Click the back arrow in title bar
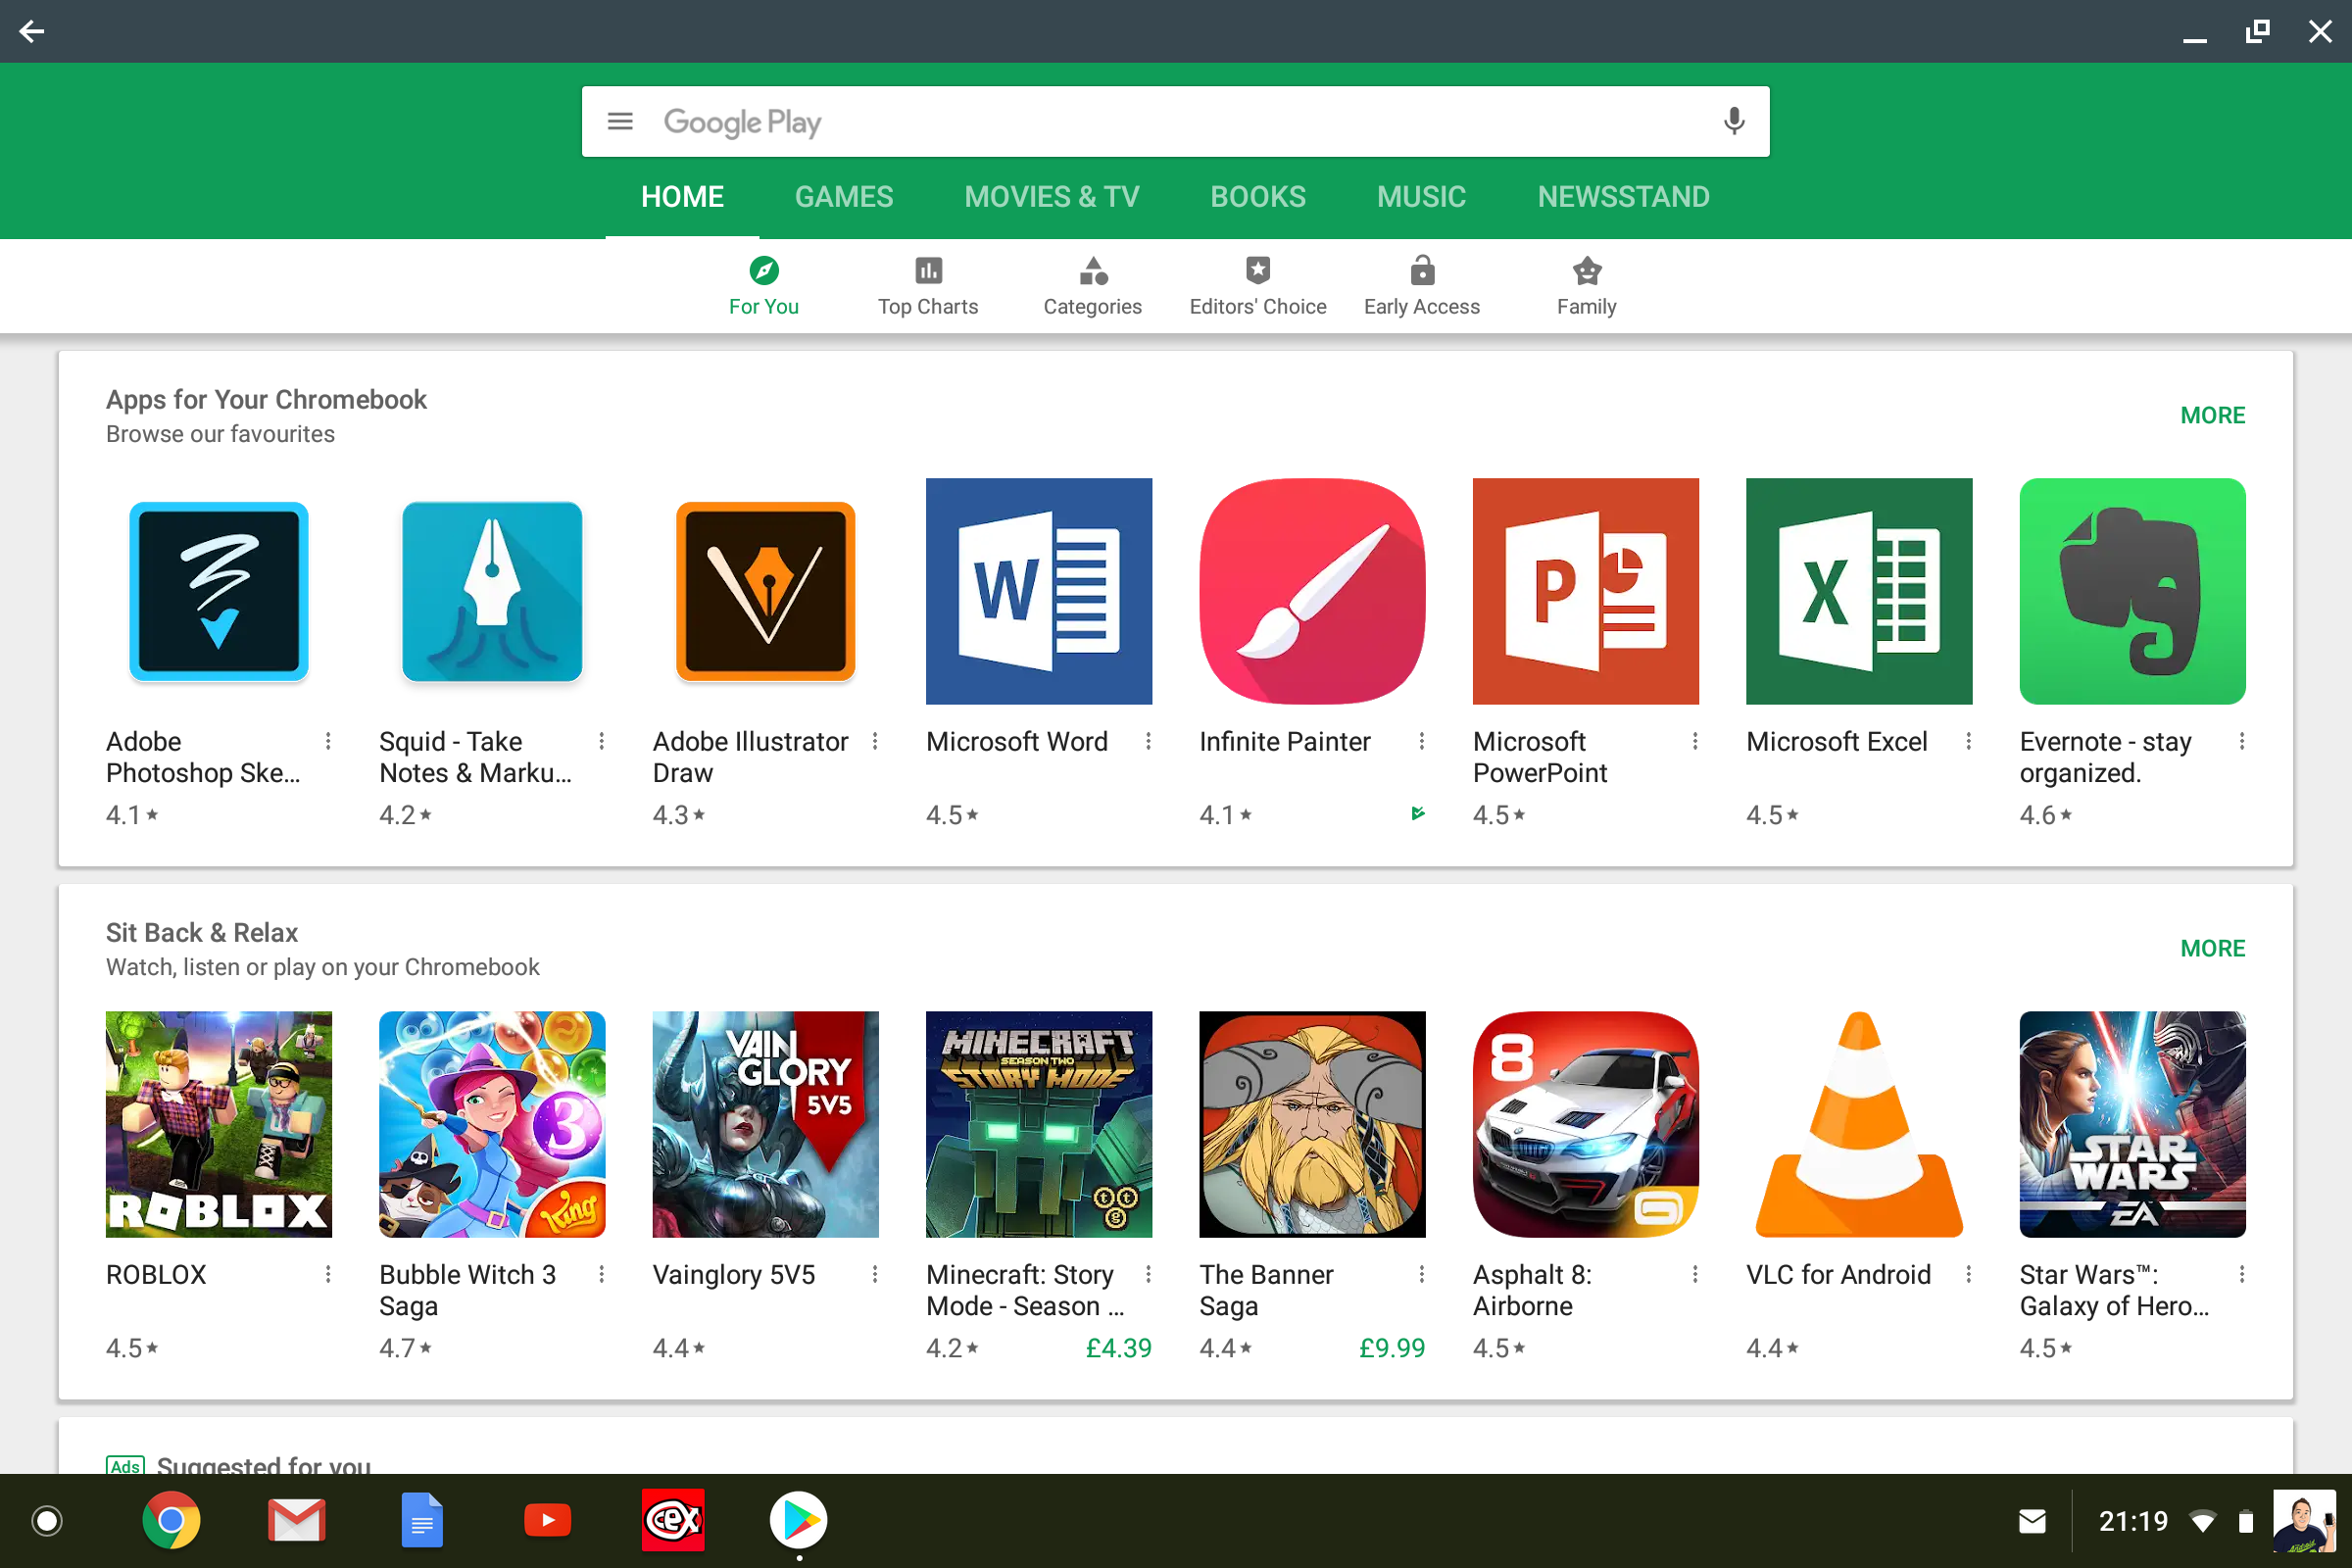Viewport: 2352px width, 1568px height. click(32, 32)
